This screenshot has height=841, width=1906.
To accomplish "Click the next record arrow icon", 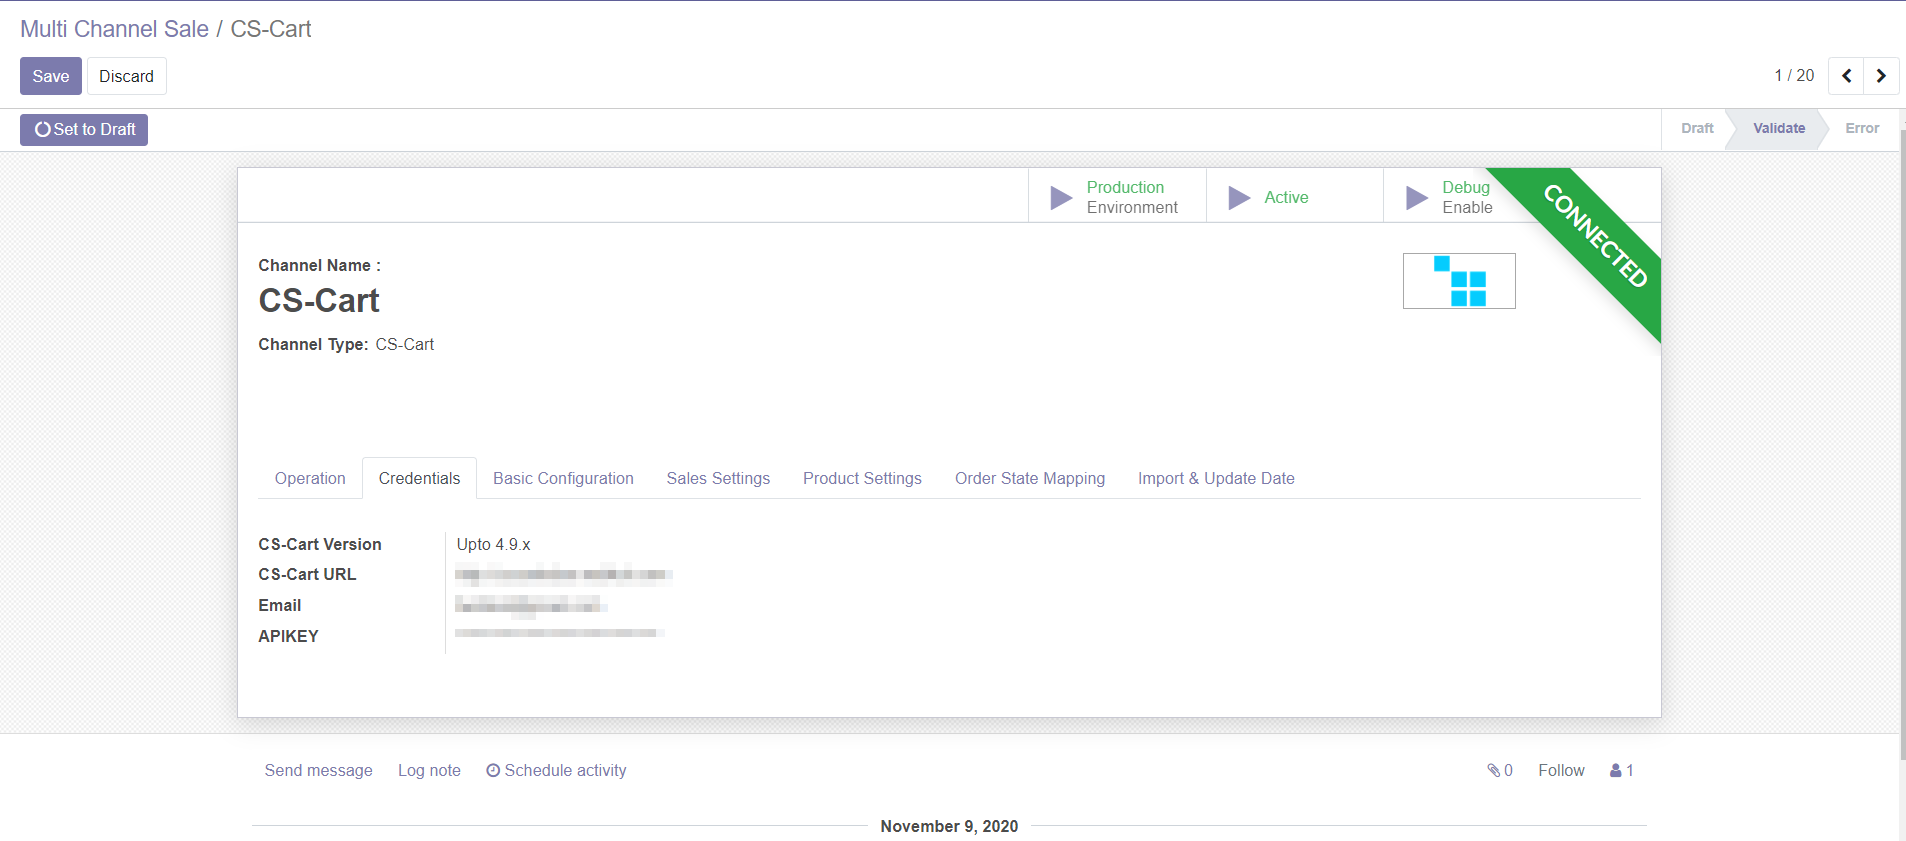I will (1881, 76).
